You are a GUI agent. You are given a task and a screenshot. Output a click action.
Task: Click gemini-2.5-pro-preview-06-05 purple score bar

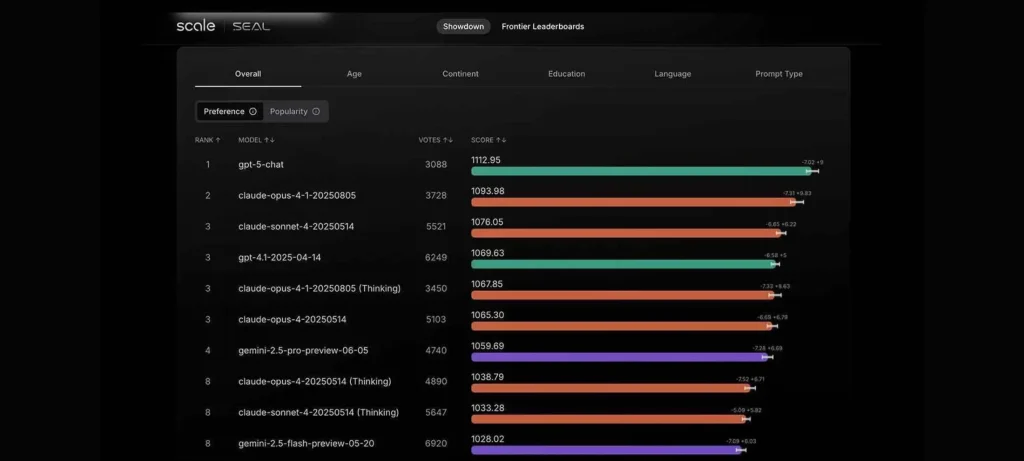point(620,357)
